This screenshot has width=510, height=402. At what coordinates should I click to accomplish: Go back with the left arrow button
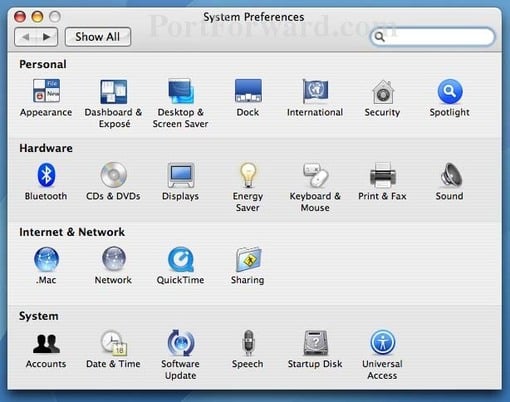[x=26, y=37]
